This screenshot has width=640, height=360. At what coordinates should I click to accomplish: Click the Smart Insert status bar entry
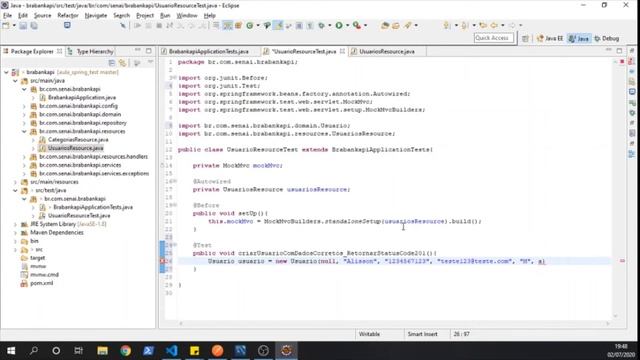pos(422,334)
